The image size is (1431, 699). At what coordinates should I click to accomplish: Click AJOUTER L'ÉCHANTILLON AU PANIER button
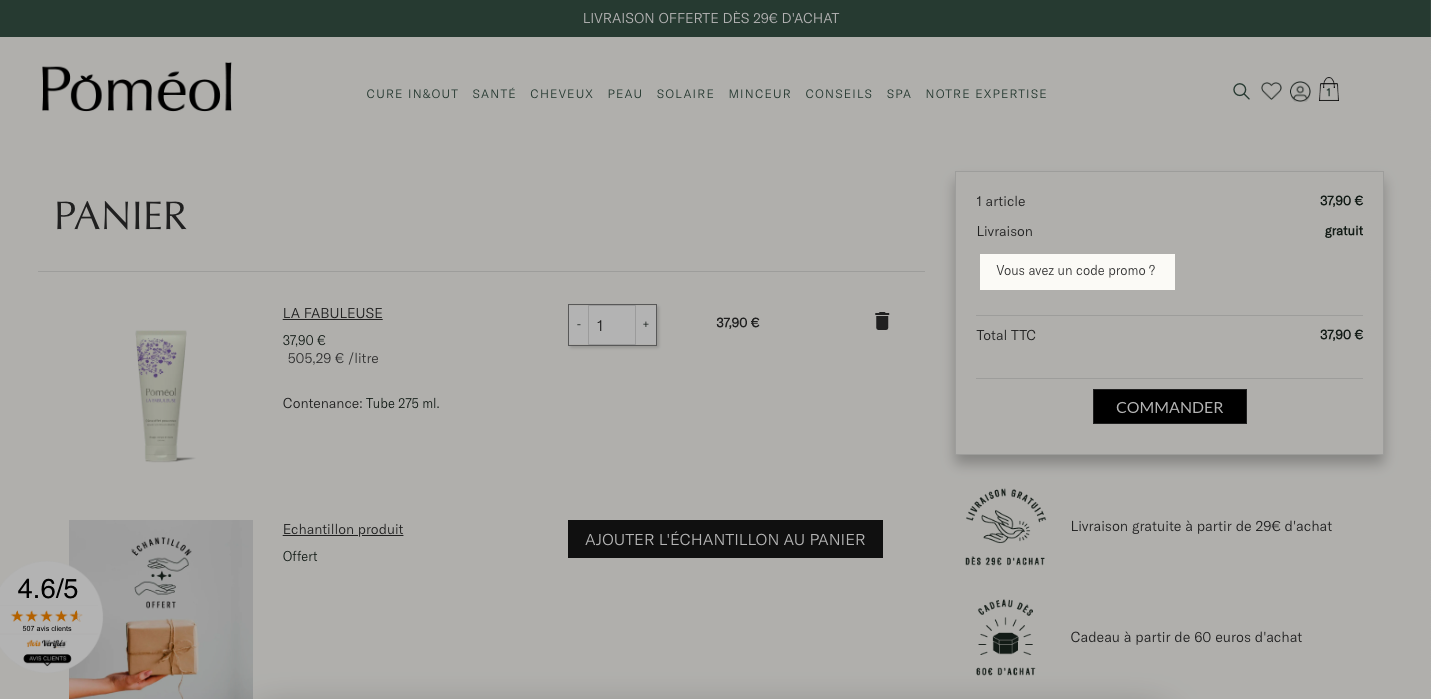point(725,539)
